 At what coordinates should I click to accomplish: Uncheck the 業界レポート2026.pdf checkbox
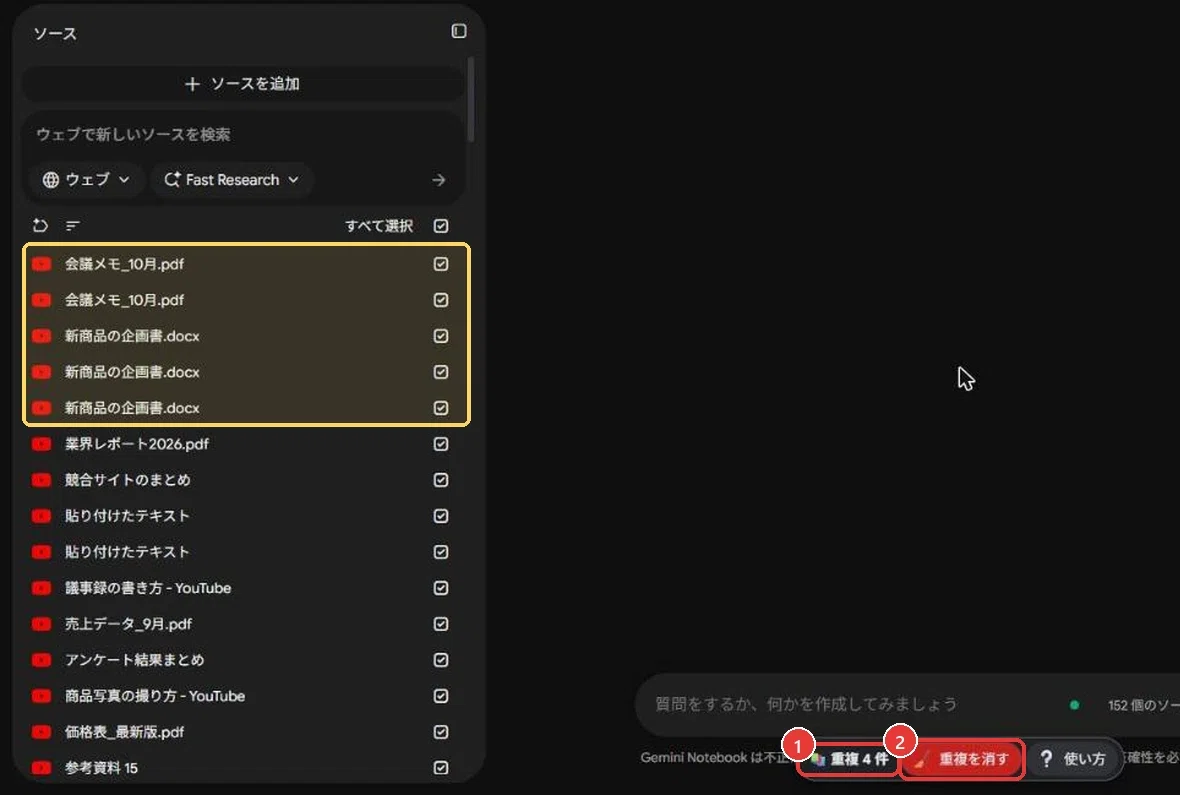(x=441, y=444)
